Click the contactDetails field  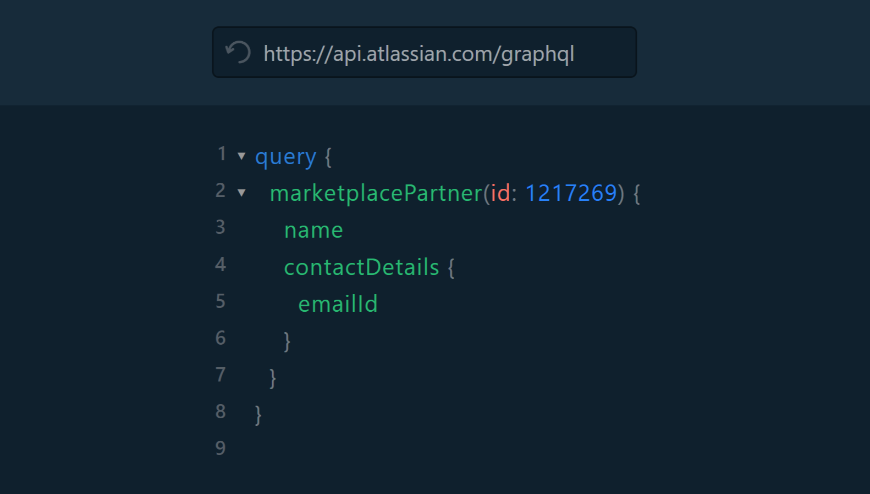[x=361, y=267]
